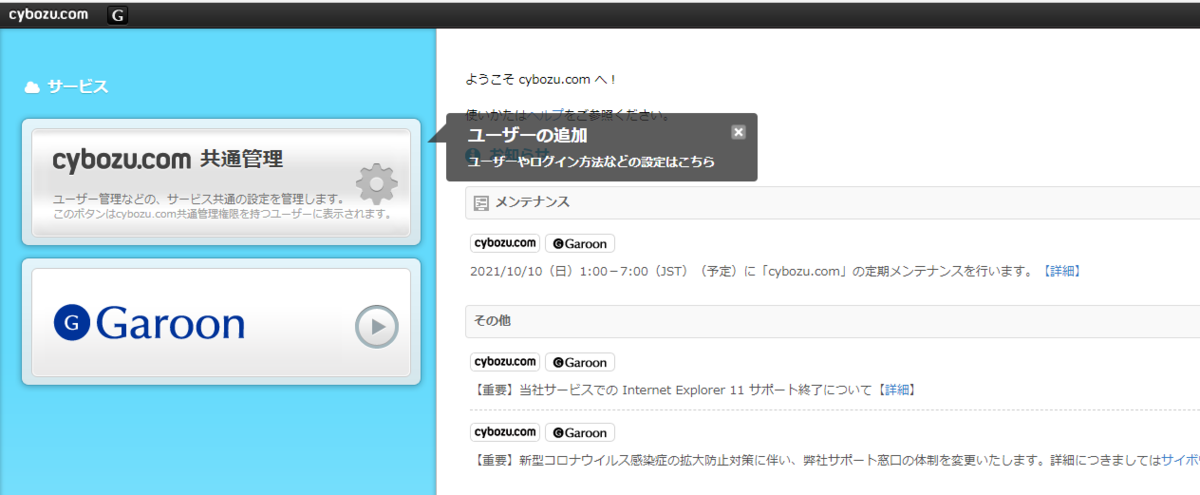Image resolution: width=1200 pixels, height=495 pixels.
Task: Click the cloud icon beside サービス
Action: [32, 87]
